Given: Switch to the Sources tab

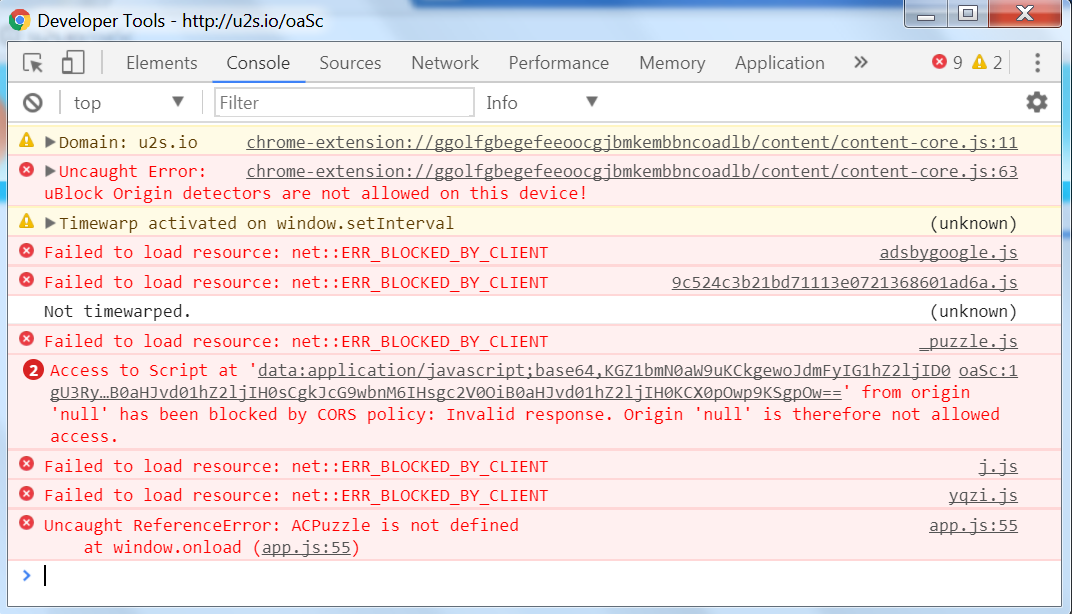Looking at the screenshot, I should click(x=350, y=62).
